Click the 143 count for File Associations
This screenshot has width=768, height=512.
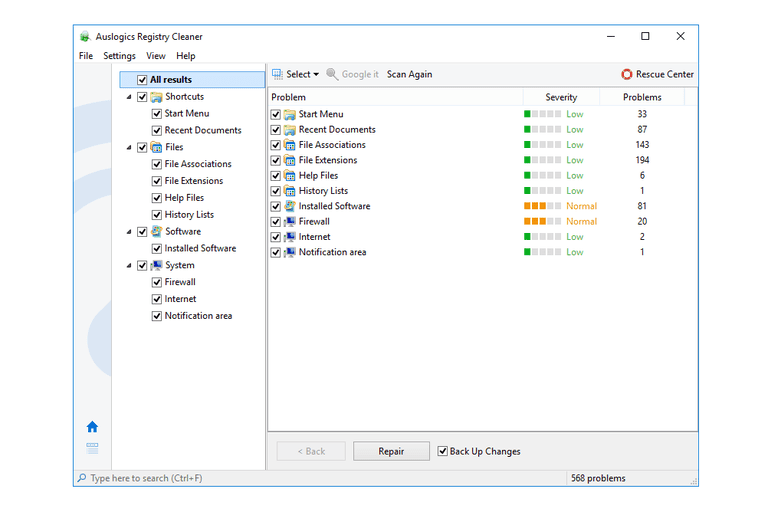coord(642,145)
